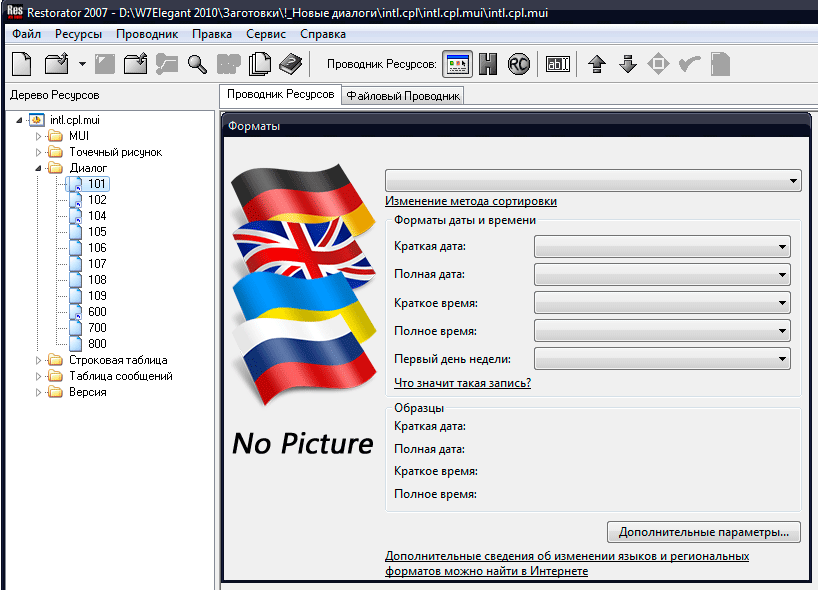818x590 pixels.
Task: Open the dropdown arrow beside Open icon
Action: (82, 64)
